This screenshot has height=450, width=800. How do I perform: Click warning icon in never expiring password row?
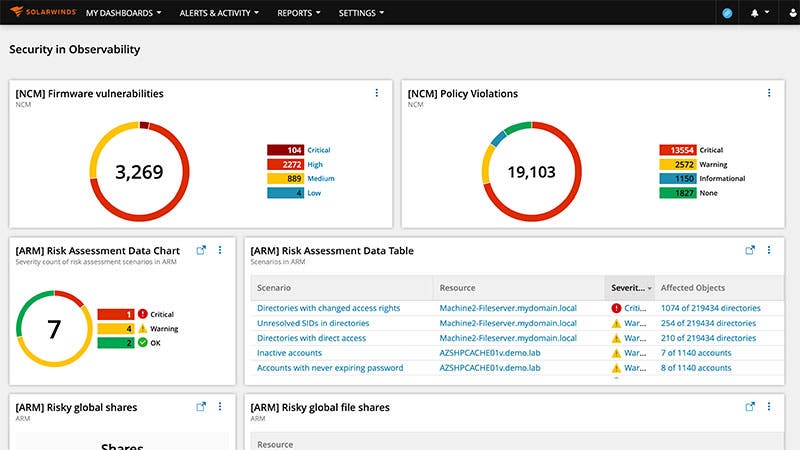(x=616, y=368)
